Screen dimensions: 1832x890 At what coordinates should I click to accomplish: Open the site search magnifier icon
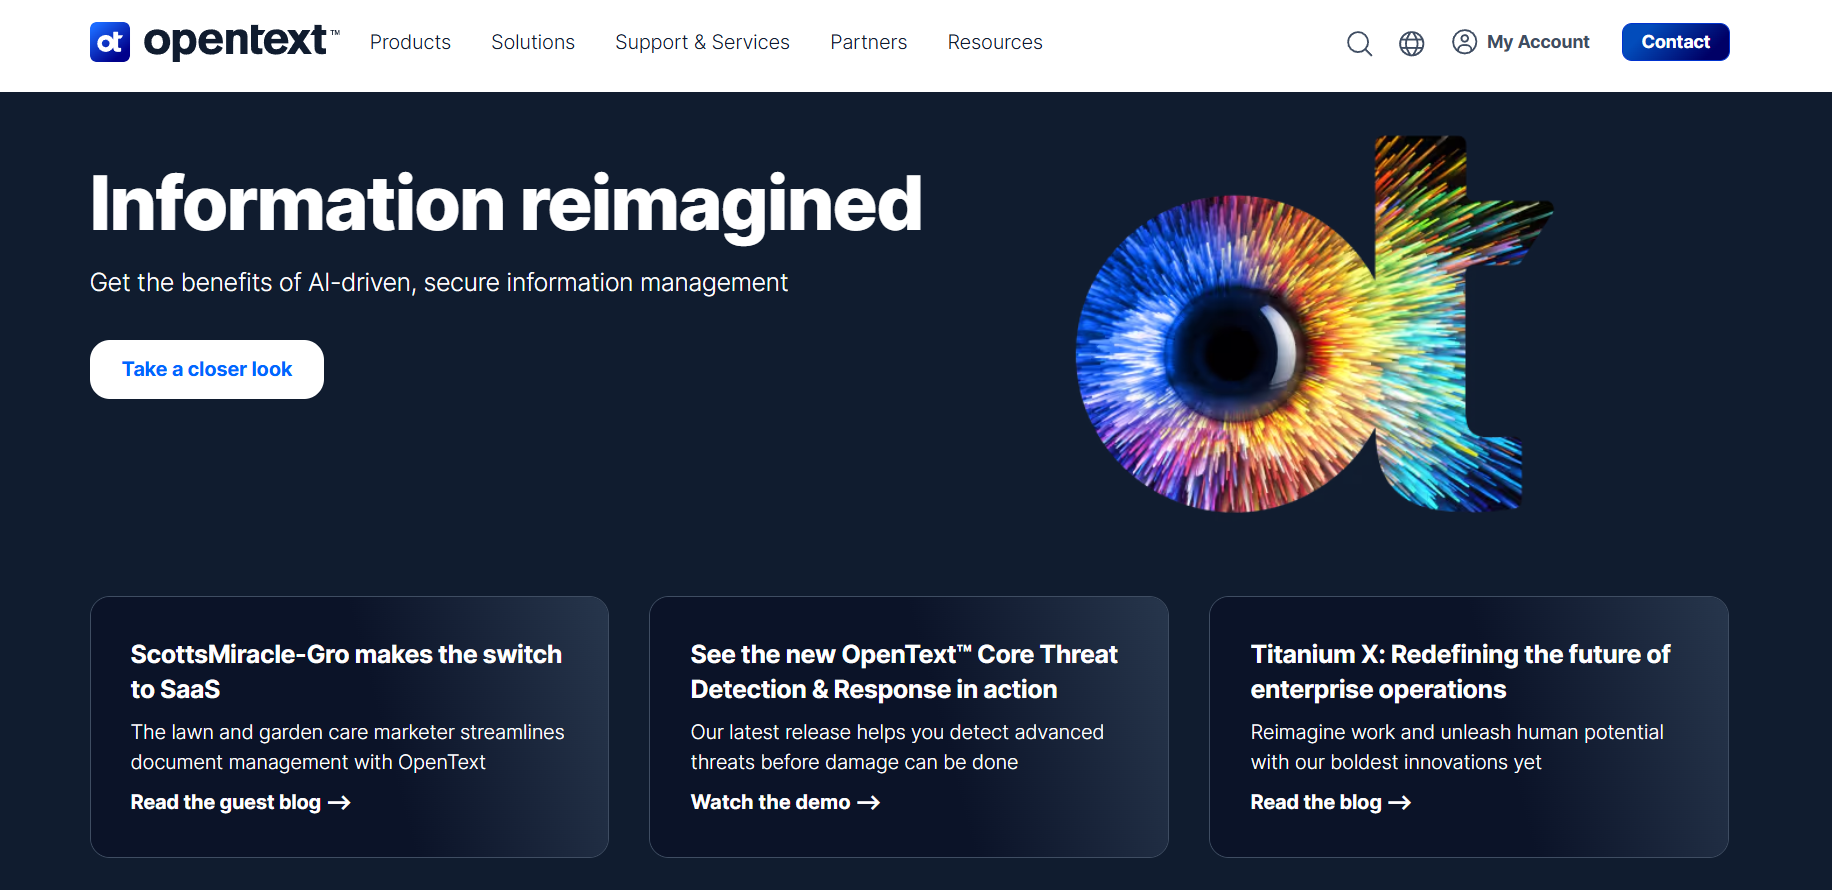tap(1359, 43)
